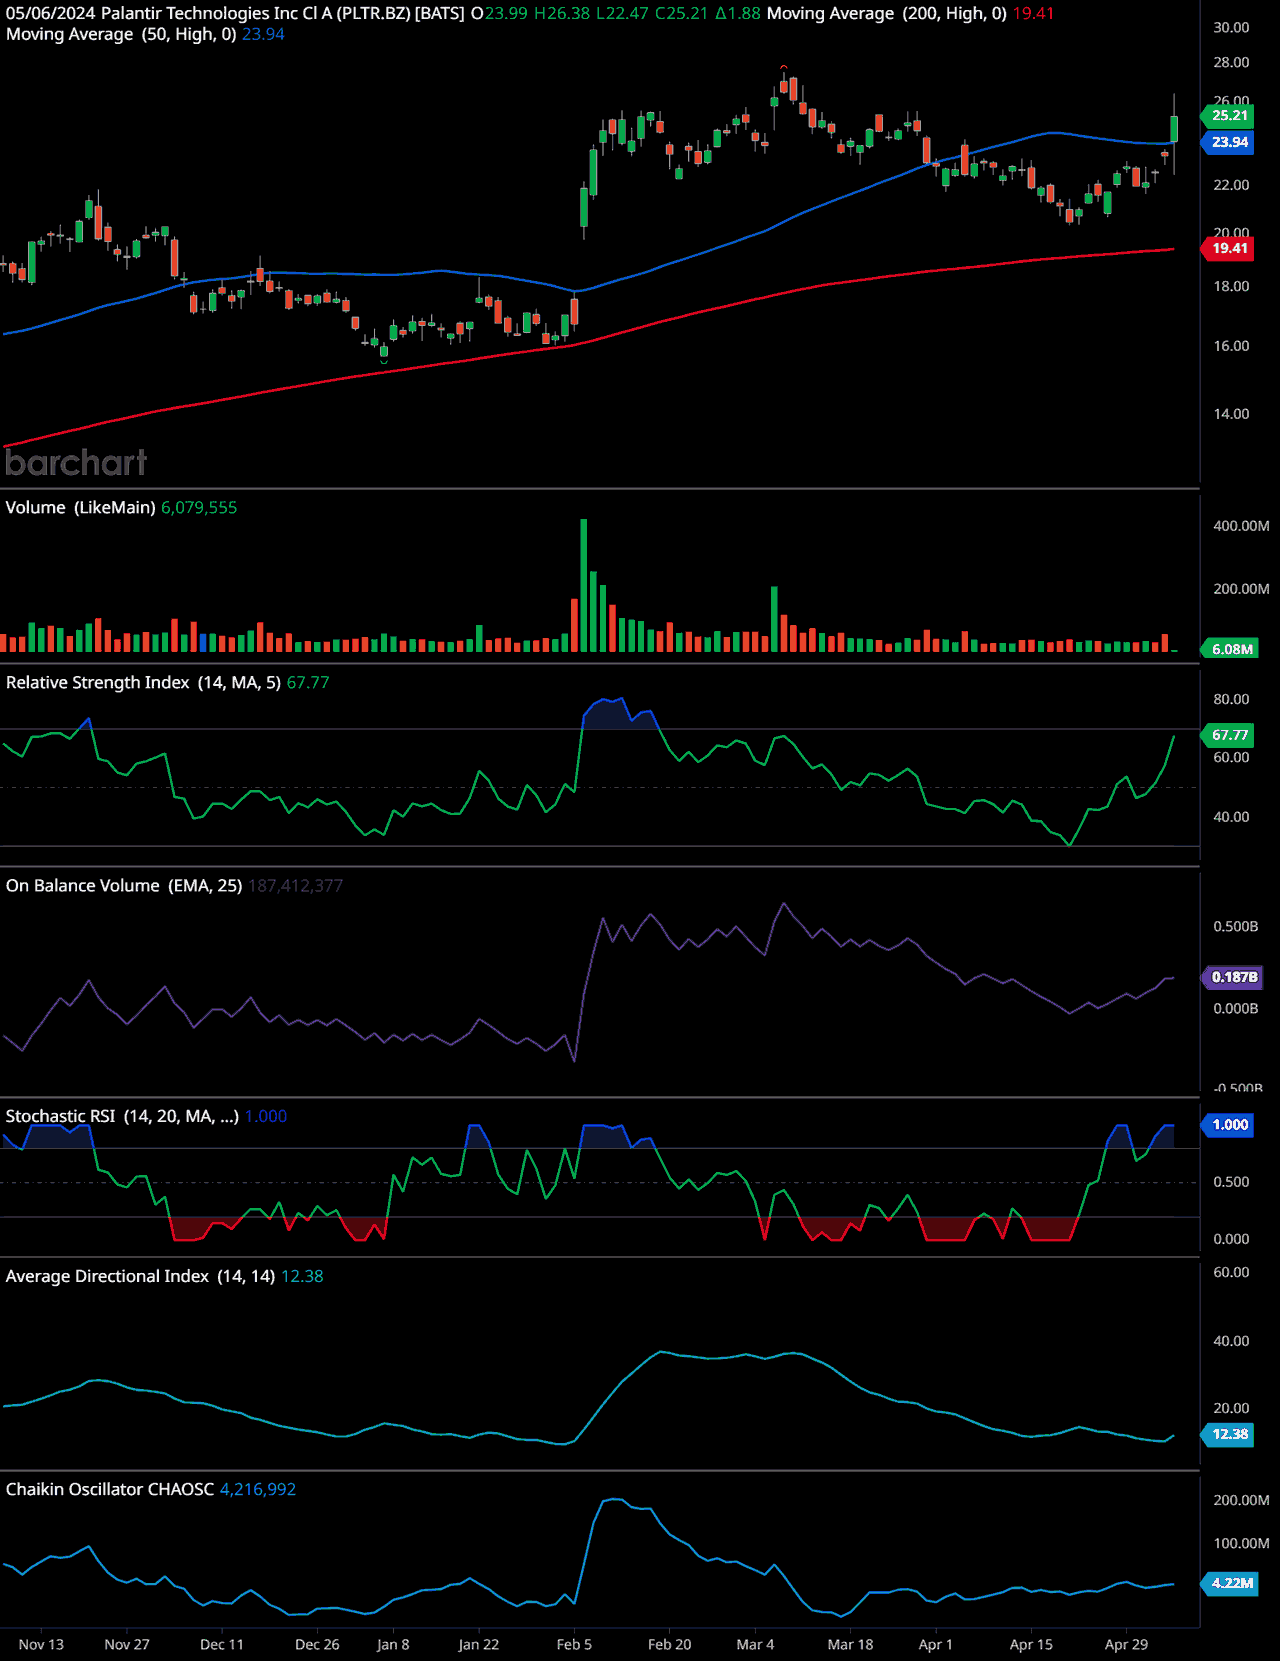Click the Apr 29 date on time axis
1280x1661 pixels.
1126,1644
